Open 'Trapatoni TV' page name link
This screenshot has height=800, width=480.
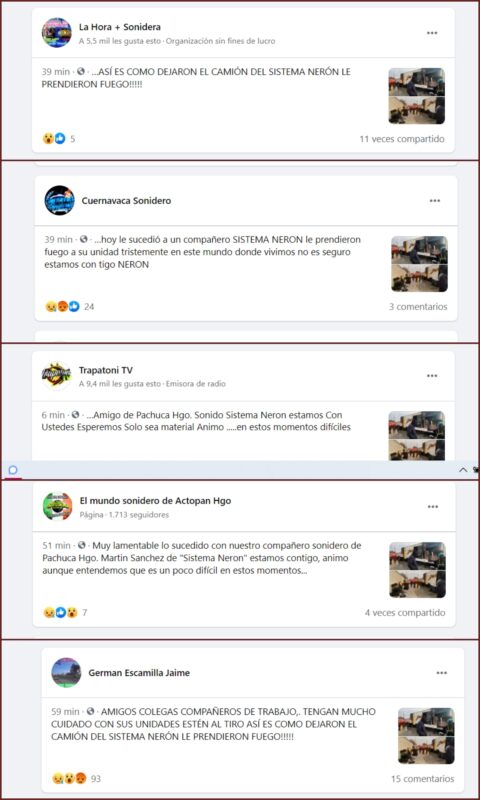[106, 370]
